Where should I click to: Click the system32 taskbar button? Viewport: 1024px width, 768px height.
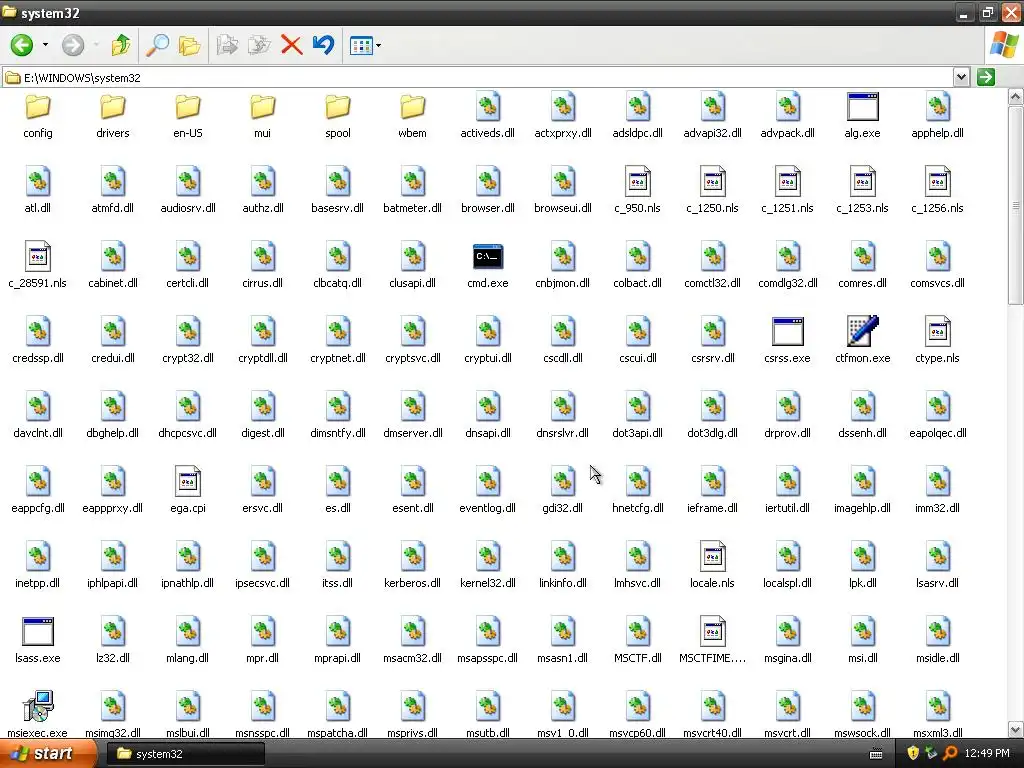click(x=186, y=754)
